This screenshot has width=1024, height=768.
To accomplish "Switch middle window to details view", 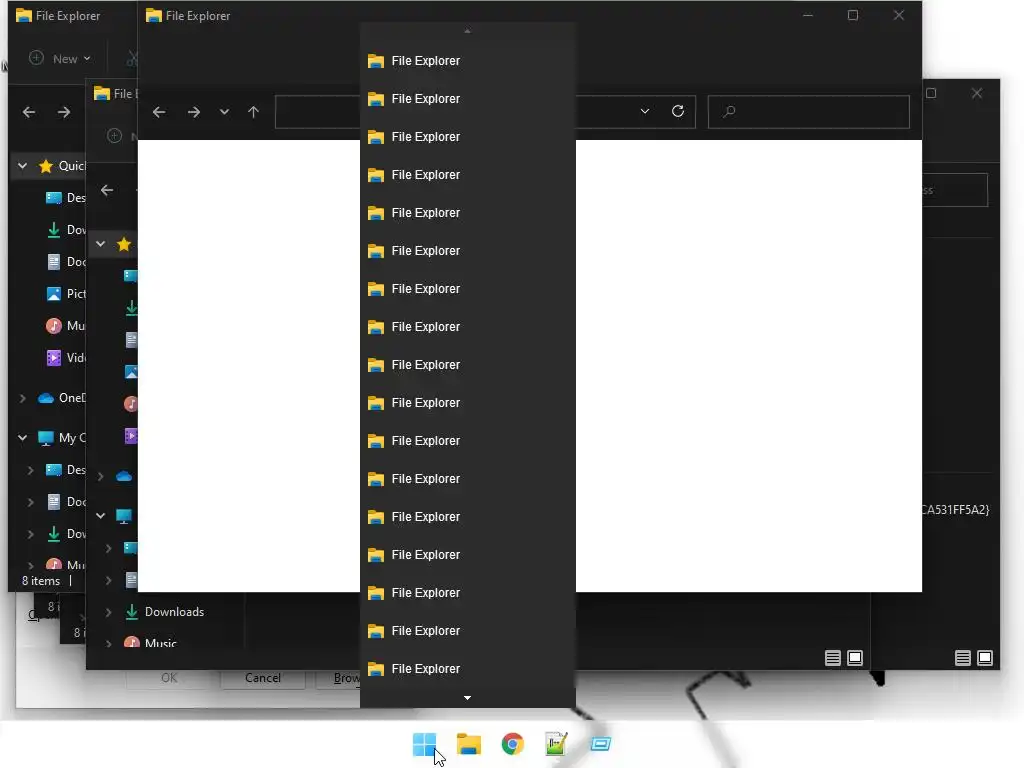I will point(833,658).
